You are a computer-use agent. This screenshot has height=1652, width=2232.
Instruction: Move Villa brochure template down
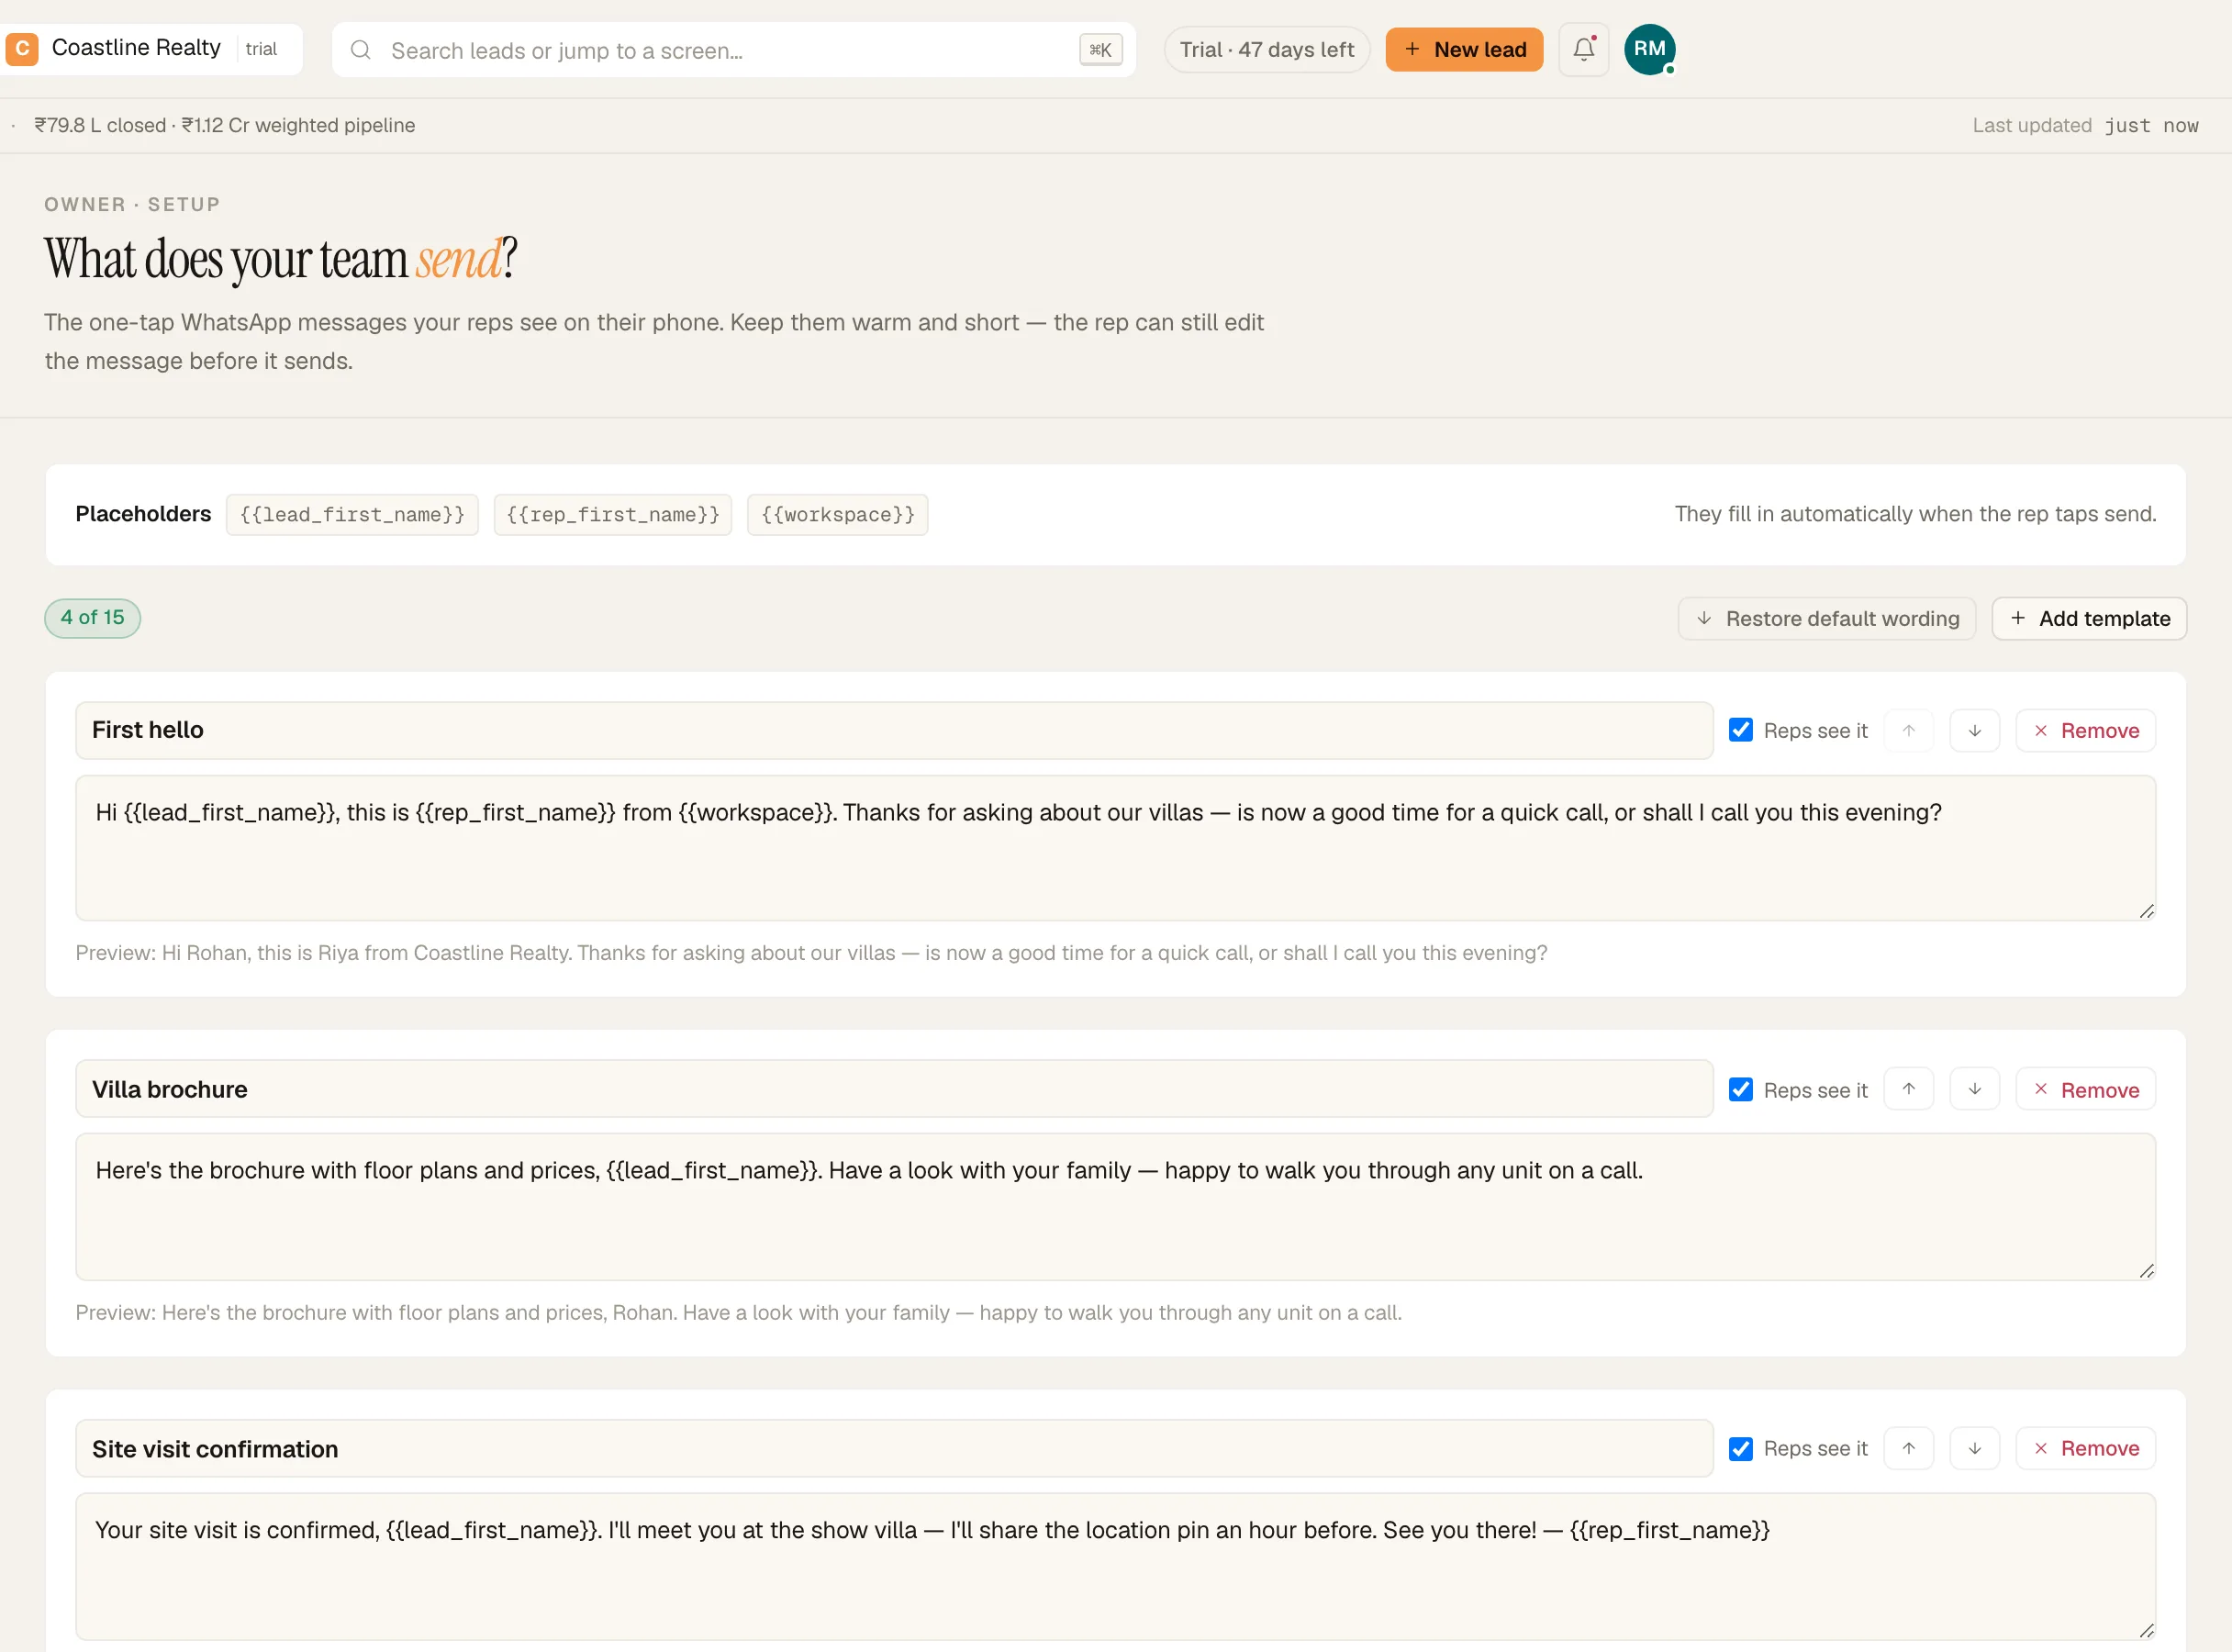(x=1974, y=1089)
